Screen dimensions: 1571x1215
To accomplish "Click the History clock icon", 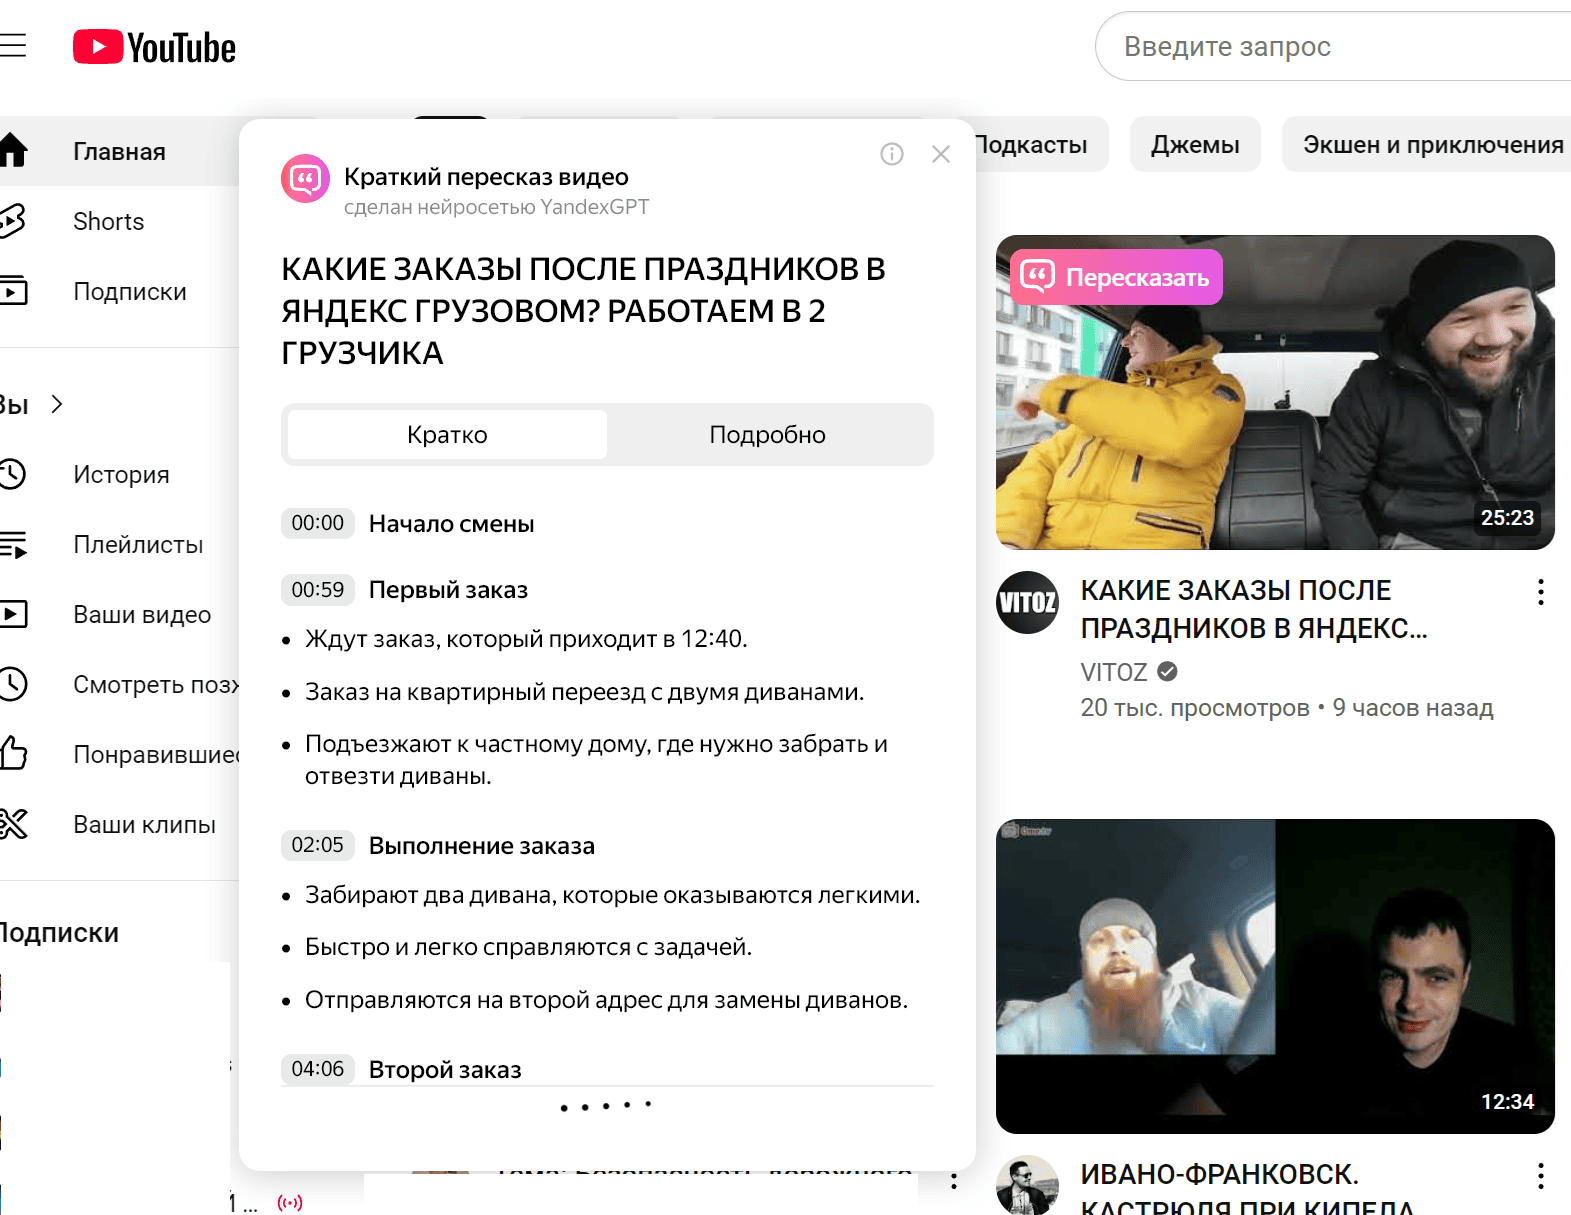I will pos(12,474).
